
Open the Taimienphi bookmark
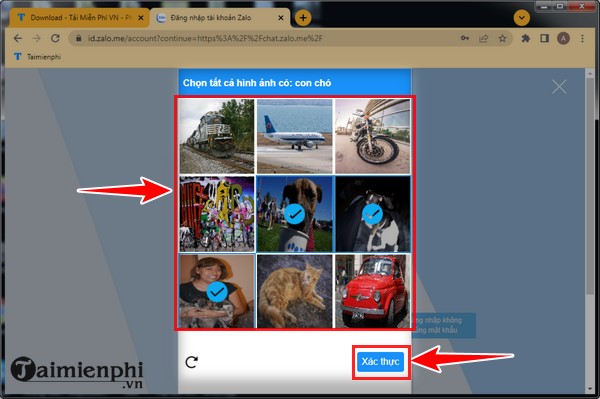click(38, 57)
